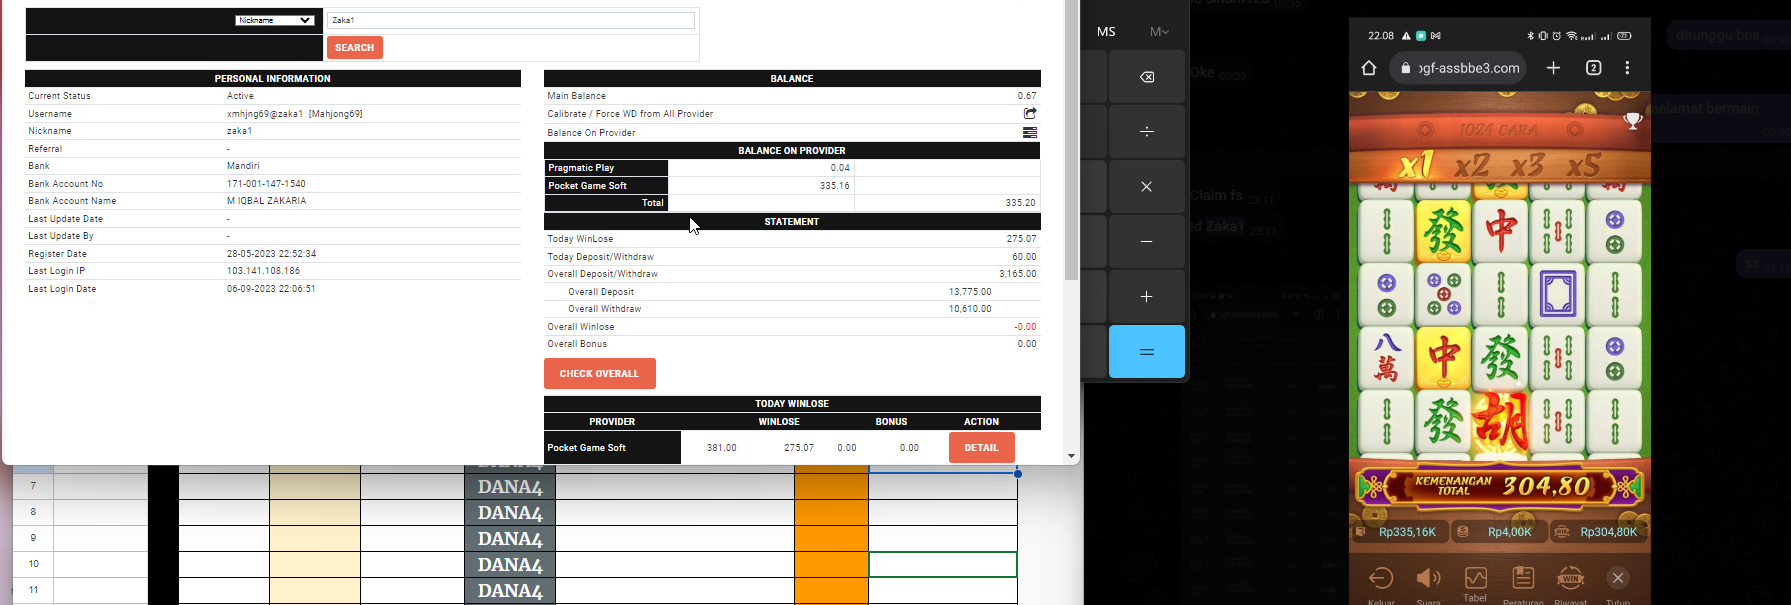Screen dimensions: 1791x605
Task: Tap the phone browser home icon
Action: tap(1369, 68)
